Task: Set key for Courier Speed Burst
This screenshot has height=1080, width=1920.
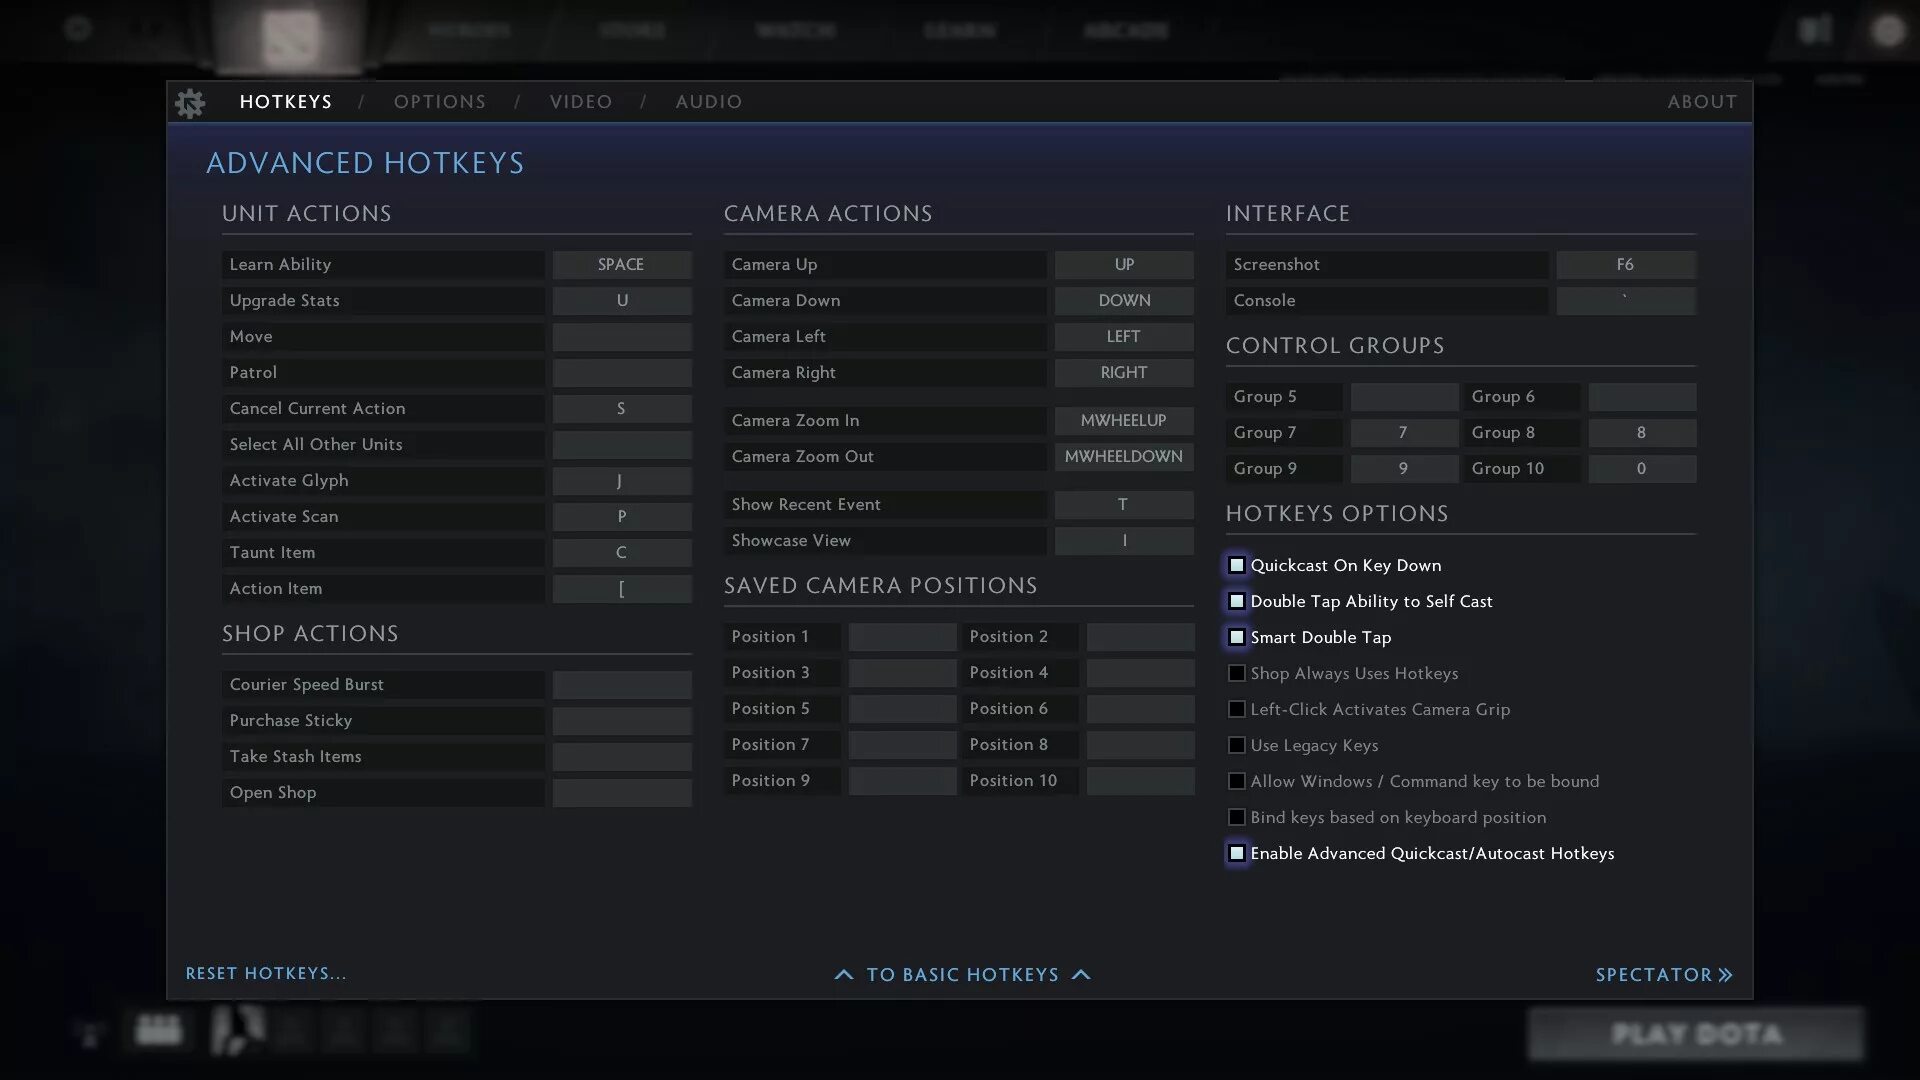Action: (622, 685)
